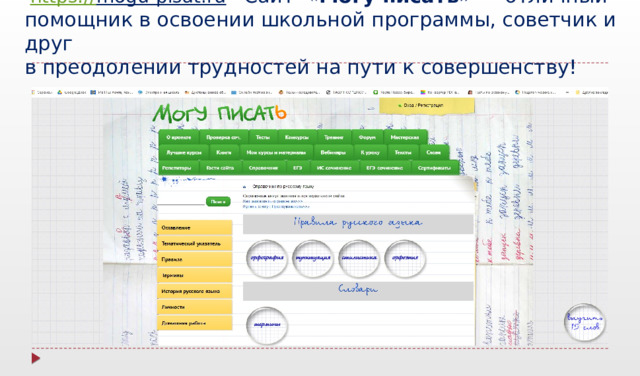Click the 'стилистика' round button
Screen dimensions: 640x376
tap(359, 258)
